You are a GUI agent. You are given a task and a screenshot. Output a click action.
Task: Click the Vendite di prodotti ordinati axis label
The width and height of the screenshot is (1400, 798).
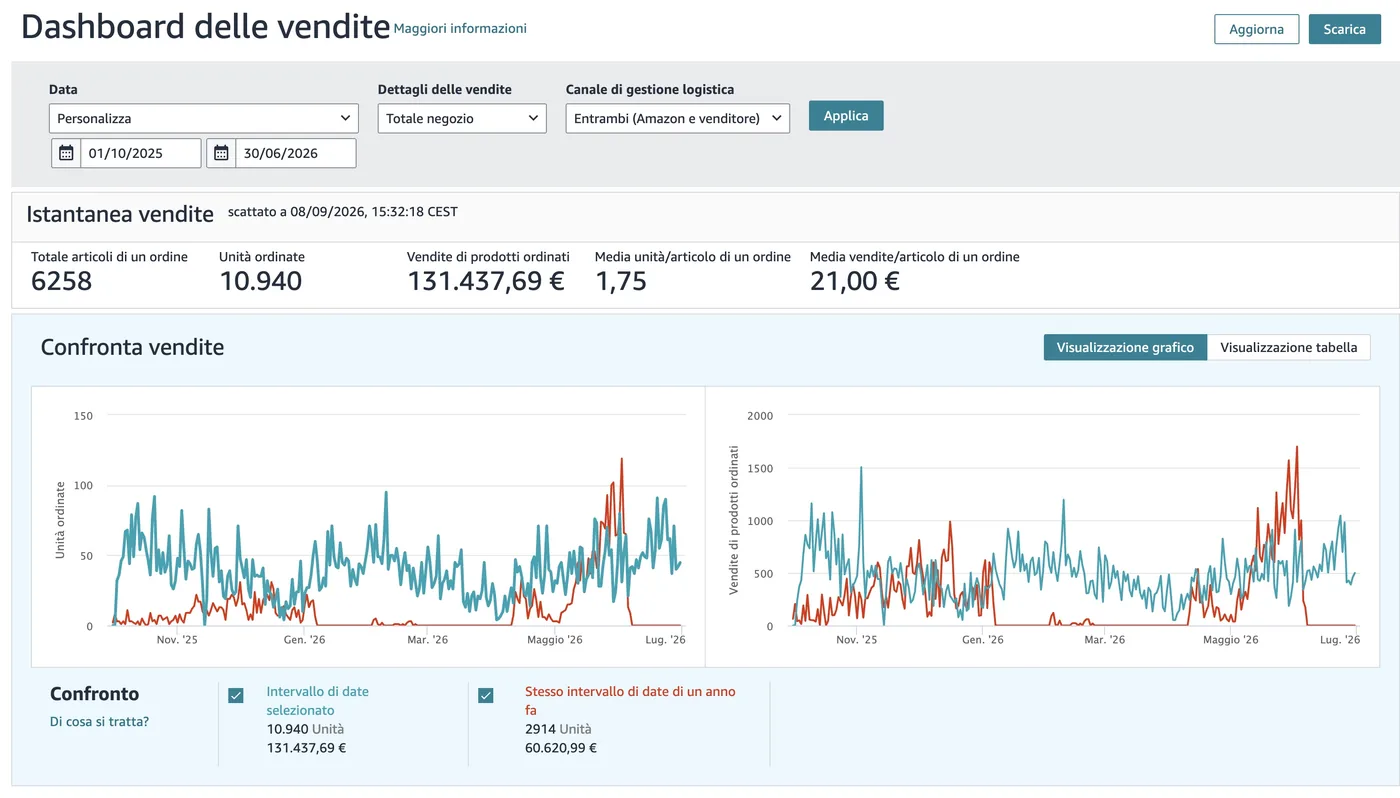tap(734, 520)
